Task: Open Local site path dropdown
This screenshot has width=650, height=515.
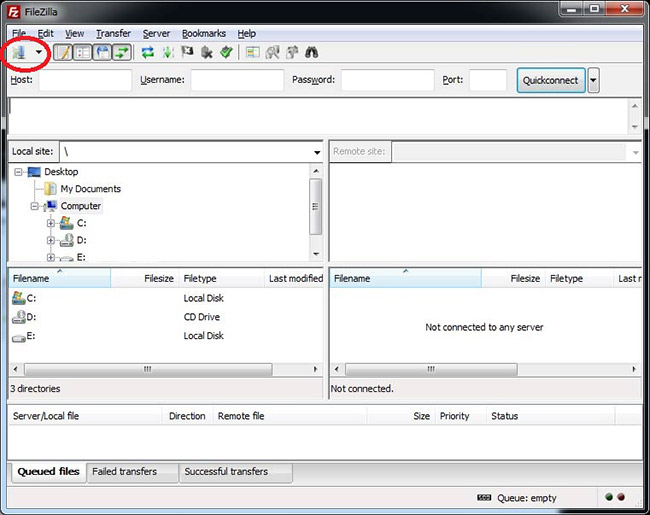Action: 317,152
